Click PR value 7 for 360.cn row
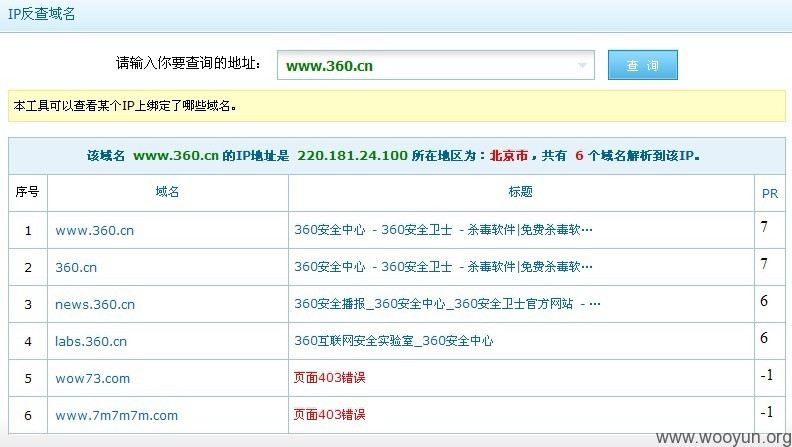The width and height of the screenshot is (792, 447). [765, 264]
